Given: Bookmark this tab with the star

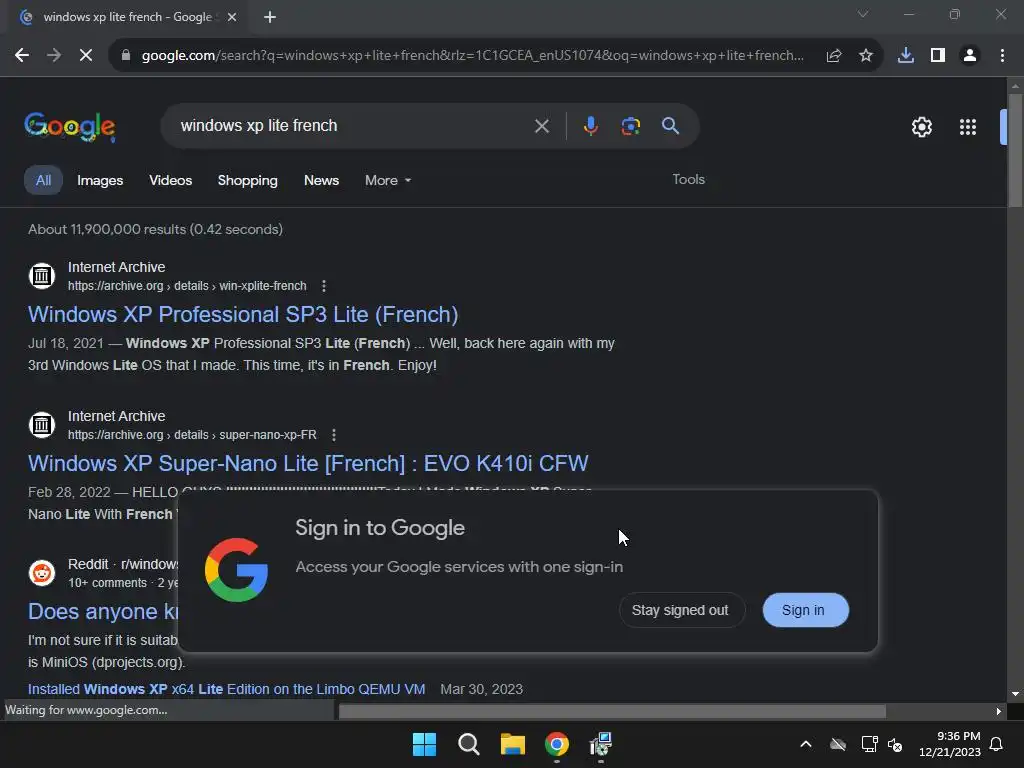Looking at the screenshot, I should (x=865, y=56).
